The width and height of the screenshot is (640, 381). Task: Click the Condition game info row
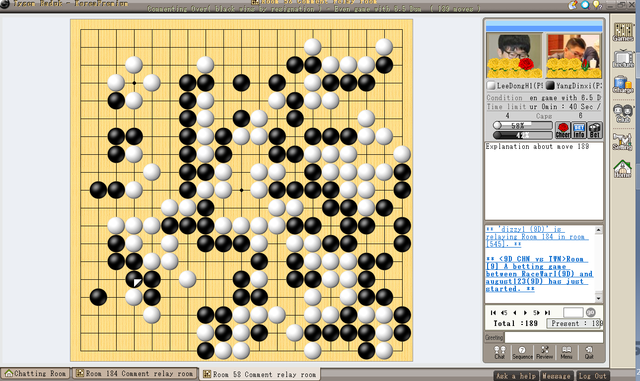click(x=544, y=98)
